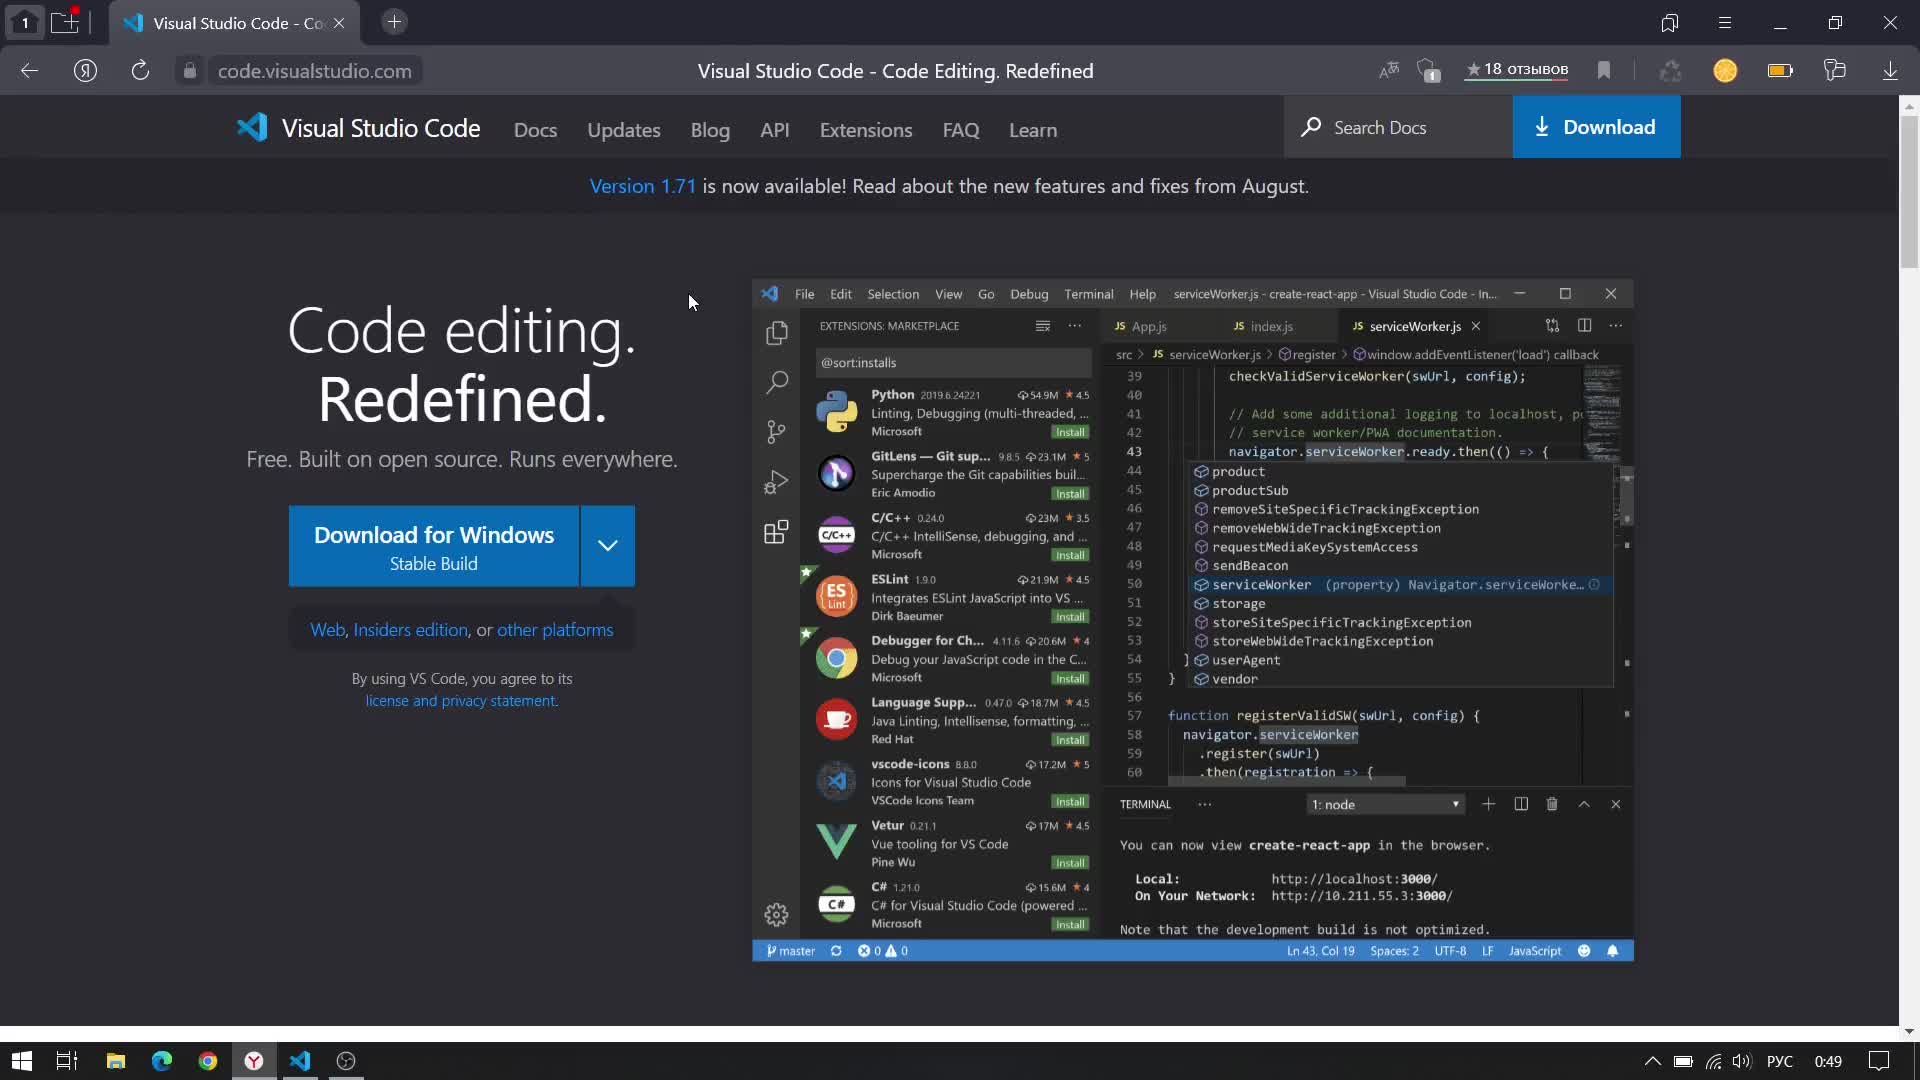Image resolution: width=1920 pixels, height=1080 pixels.
Task: Open license and privacy statement link
Action: (x=460, y=701)
